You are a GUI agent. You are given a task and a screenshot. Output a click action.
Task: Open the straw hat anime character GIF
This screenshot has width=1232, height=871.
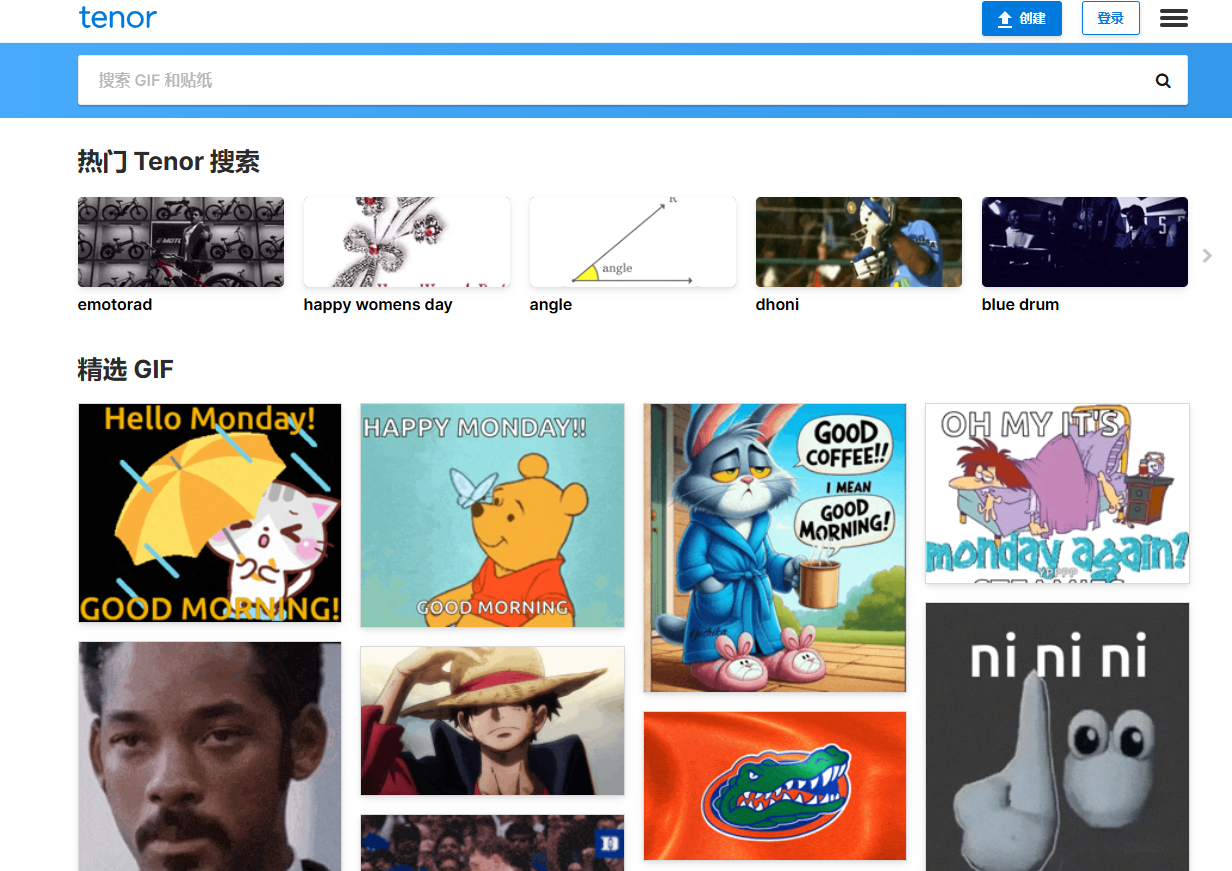click(492, 721)
